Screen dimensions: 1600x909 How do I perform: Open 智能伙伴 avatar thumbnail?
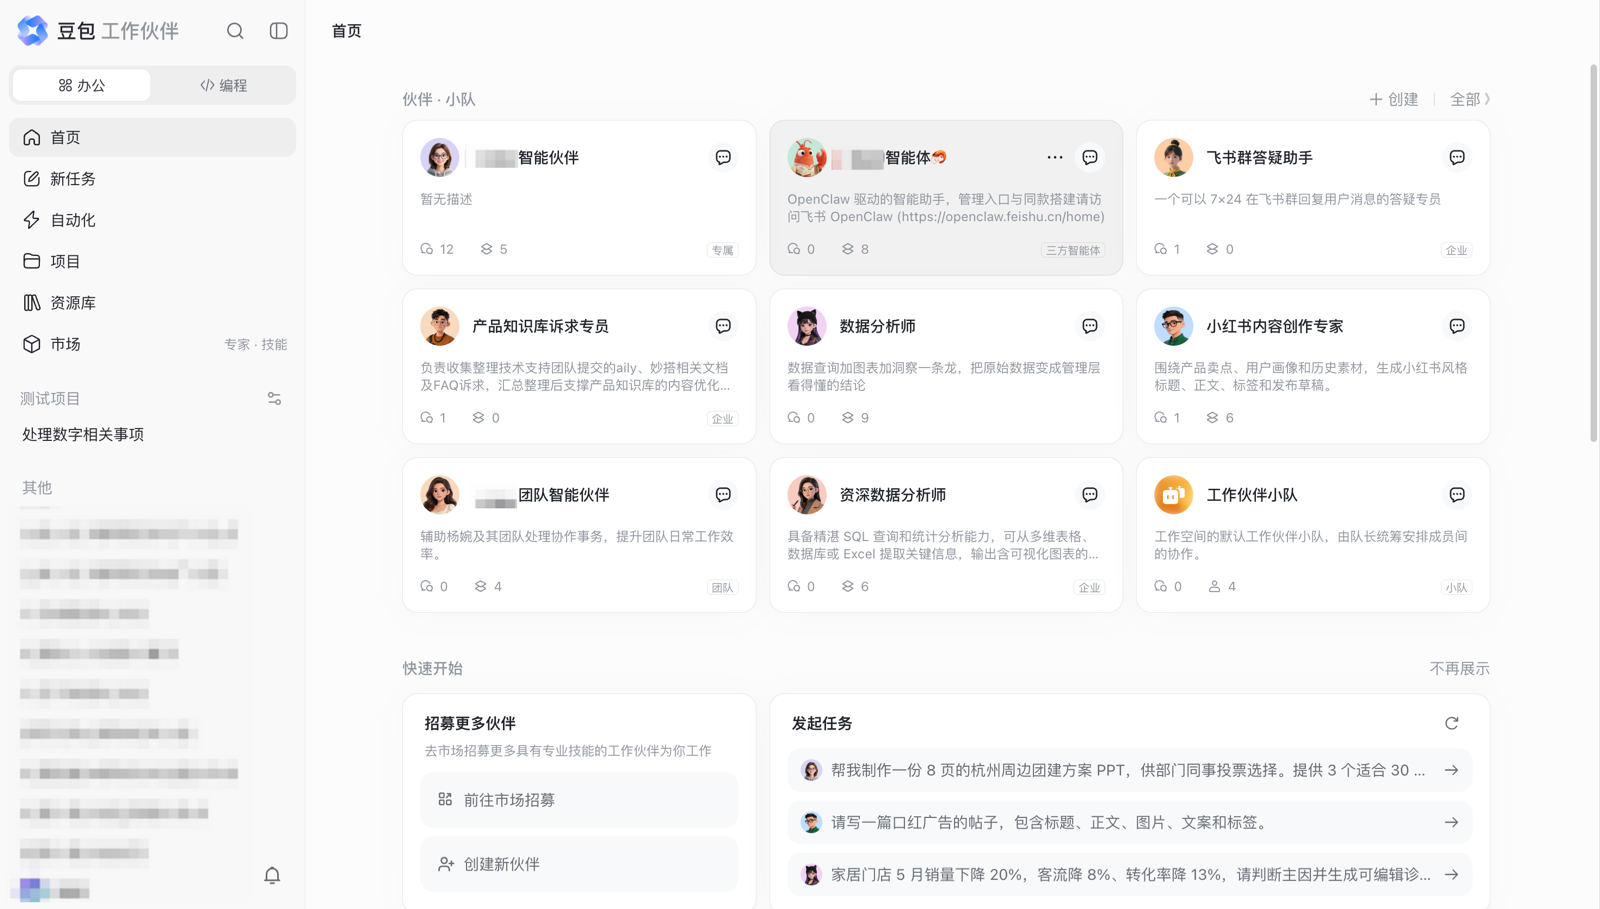coord(440,158)
